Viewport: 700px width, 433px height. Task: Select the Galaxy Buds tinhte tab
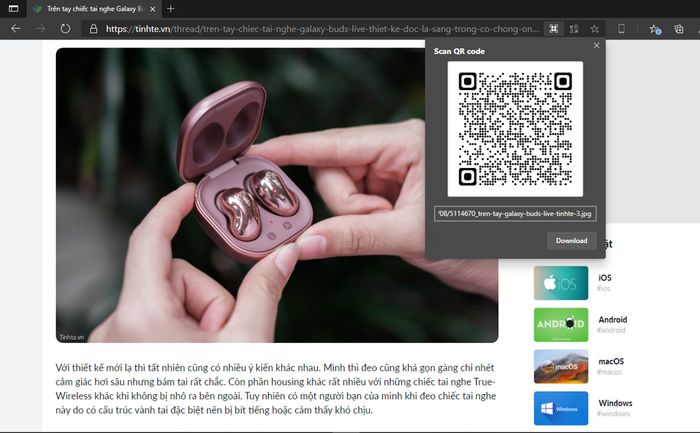pyautogui.click(x=92, y=8)
